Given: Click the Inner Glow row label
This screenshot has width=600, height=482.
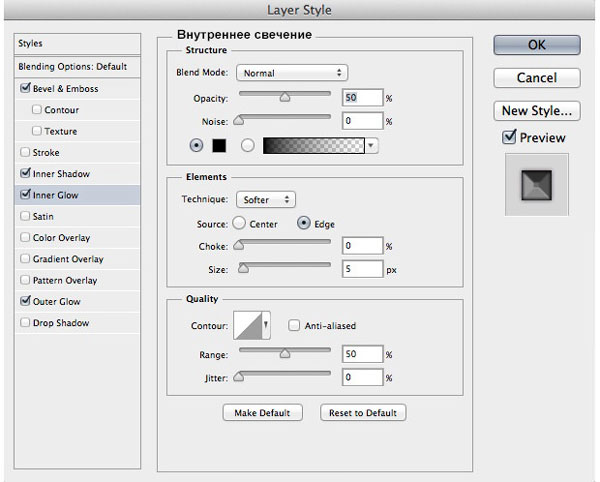Looking at the screenshot, I should 55,195.
